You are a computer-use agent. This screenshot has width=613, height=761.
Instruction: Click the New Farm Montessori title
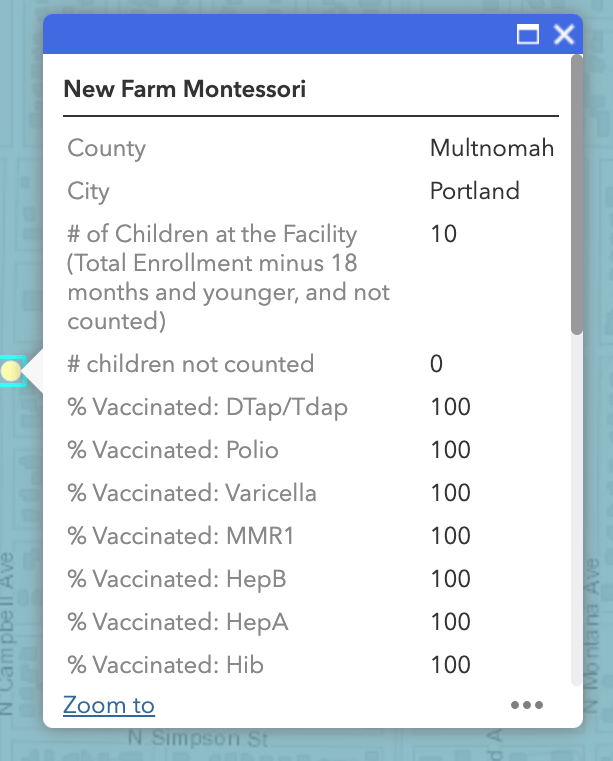pyautogui.click(x=184, y=90)
